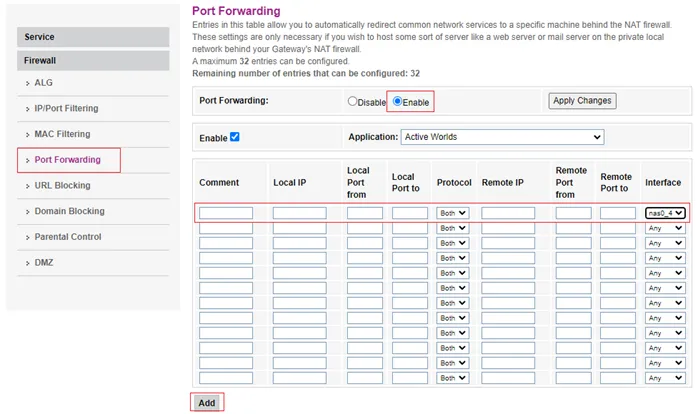Navigate to Domain Blocking
The height and width of the screenshot is (414, 698).
(69, 211)
